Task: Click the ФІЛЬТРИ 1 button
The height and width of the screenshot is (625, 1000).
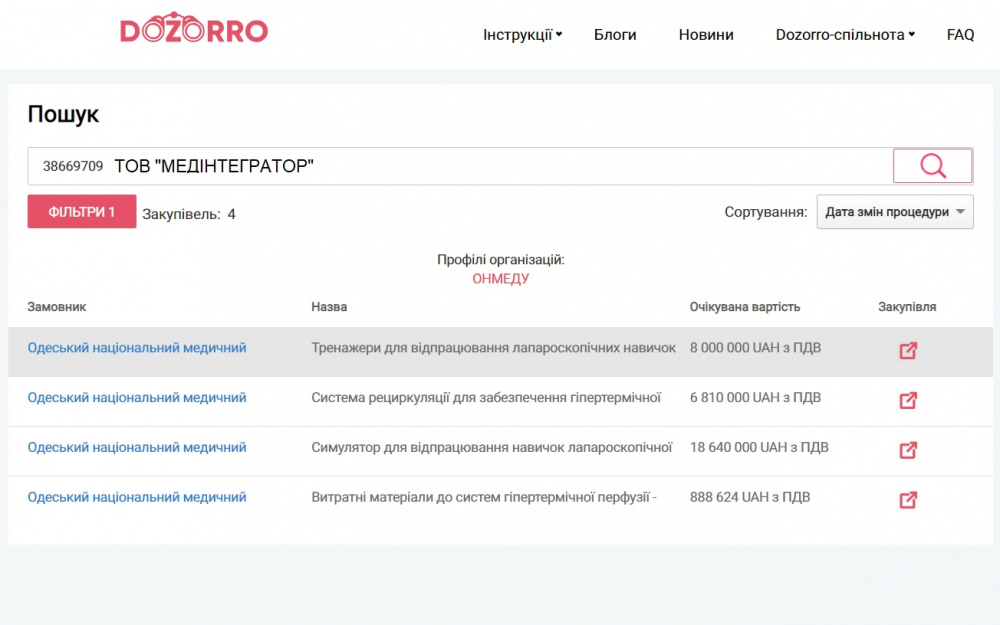Action: [82, 212]
